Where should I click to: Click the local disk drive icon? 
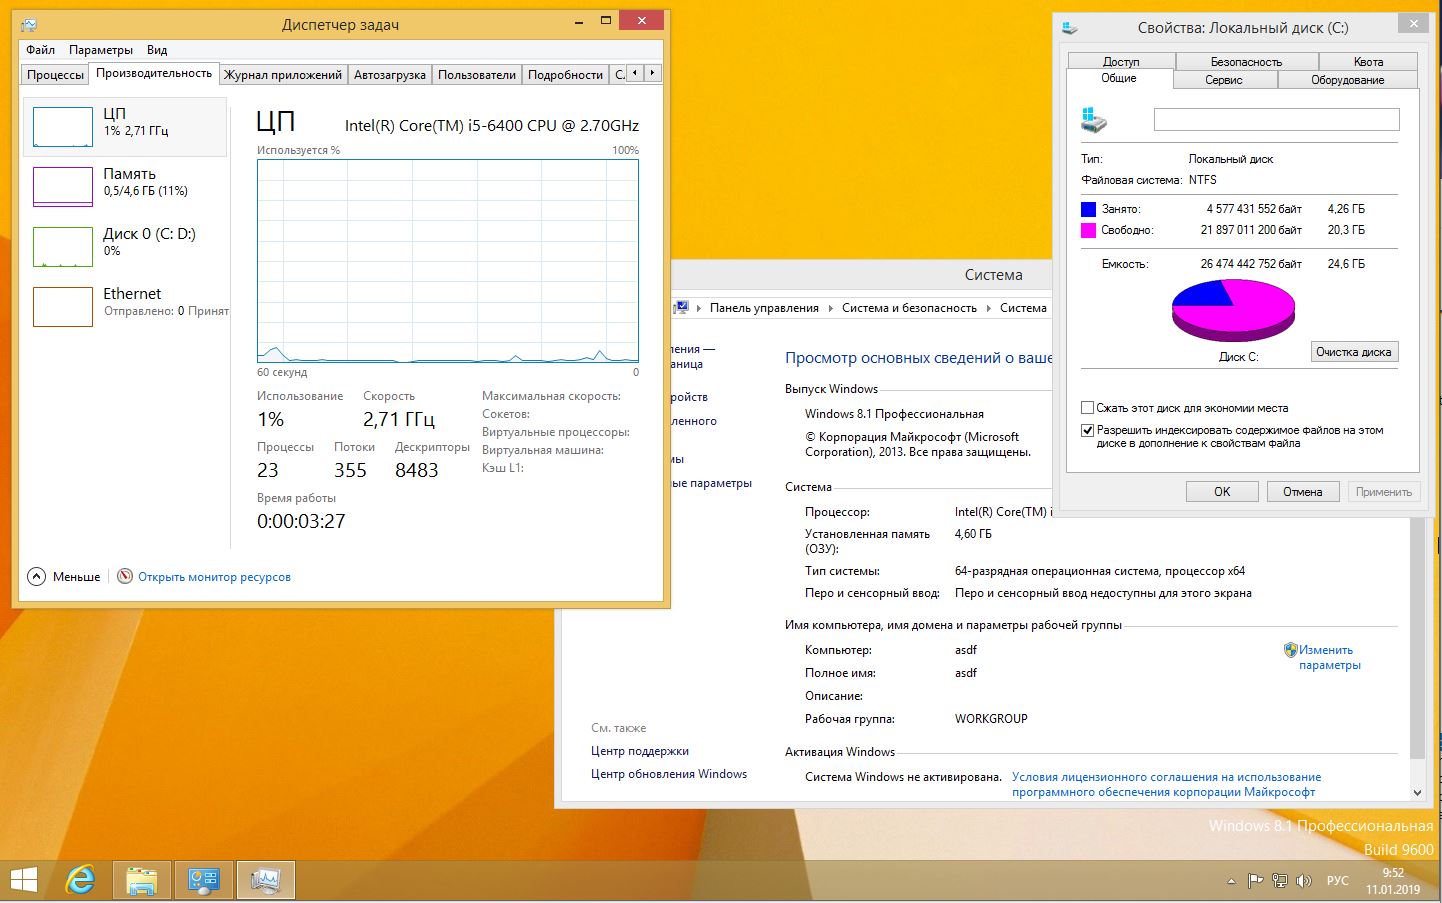[1094, 120]
